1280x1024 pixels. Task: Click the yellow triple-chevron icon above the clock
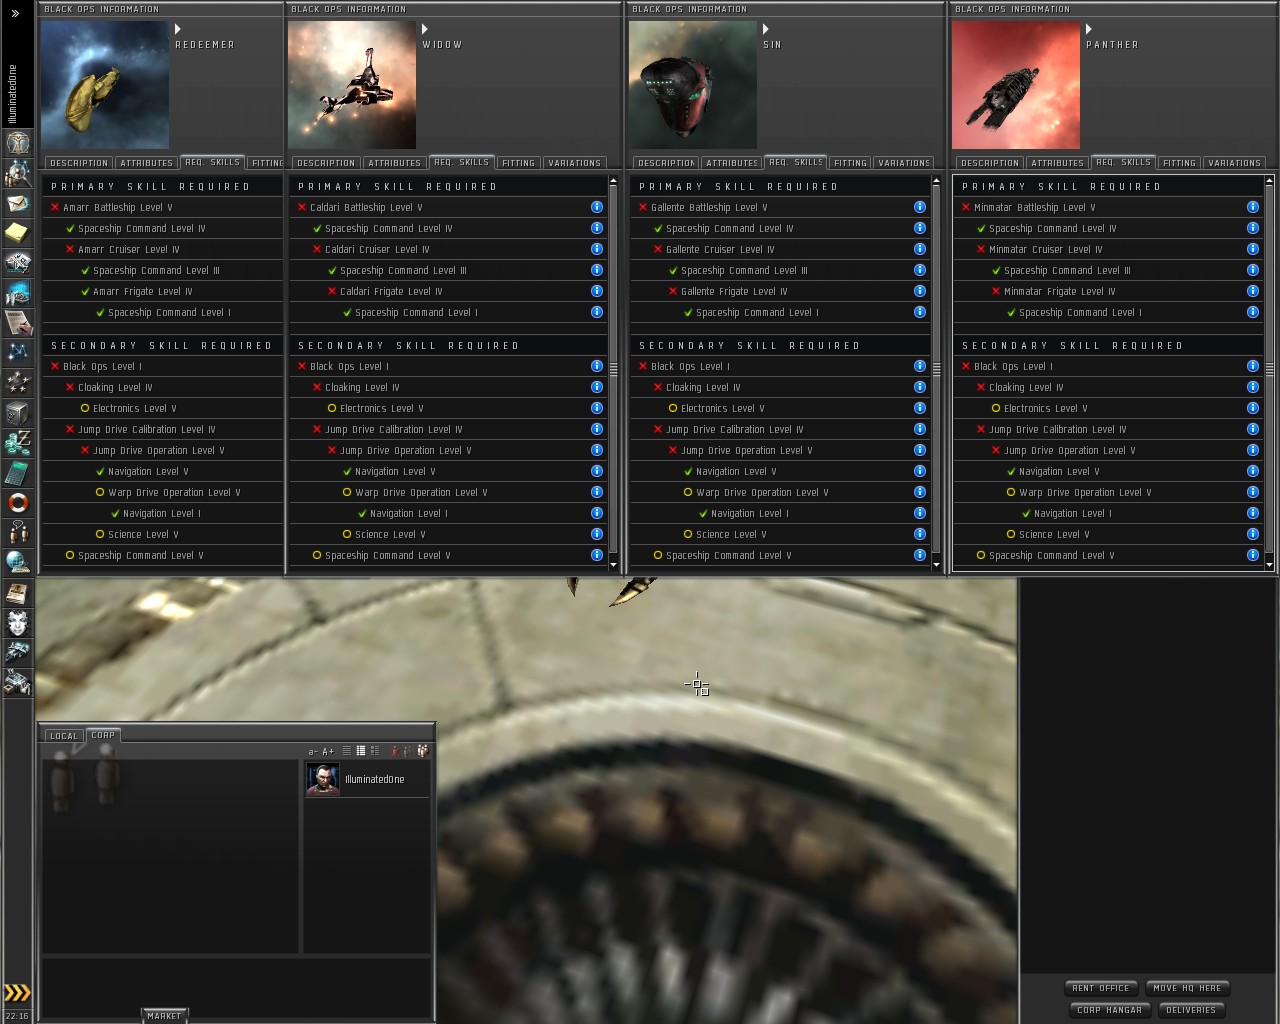(x=18, y=992)
